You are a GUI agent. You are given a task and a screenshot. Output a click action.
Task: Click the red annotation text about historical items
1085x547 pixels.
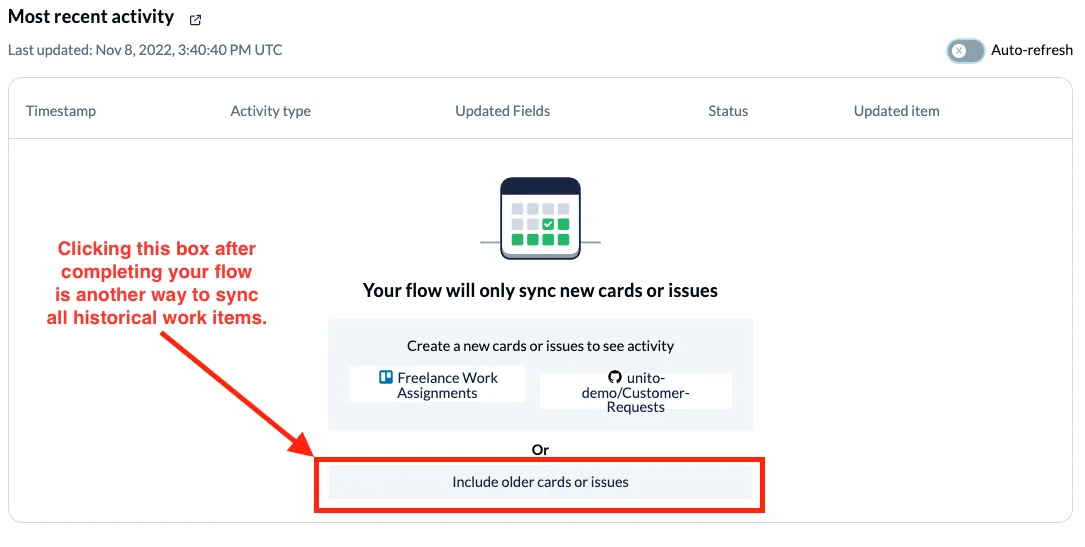pyautogui.click(x=156, y=283)
